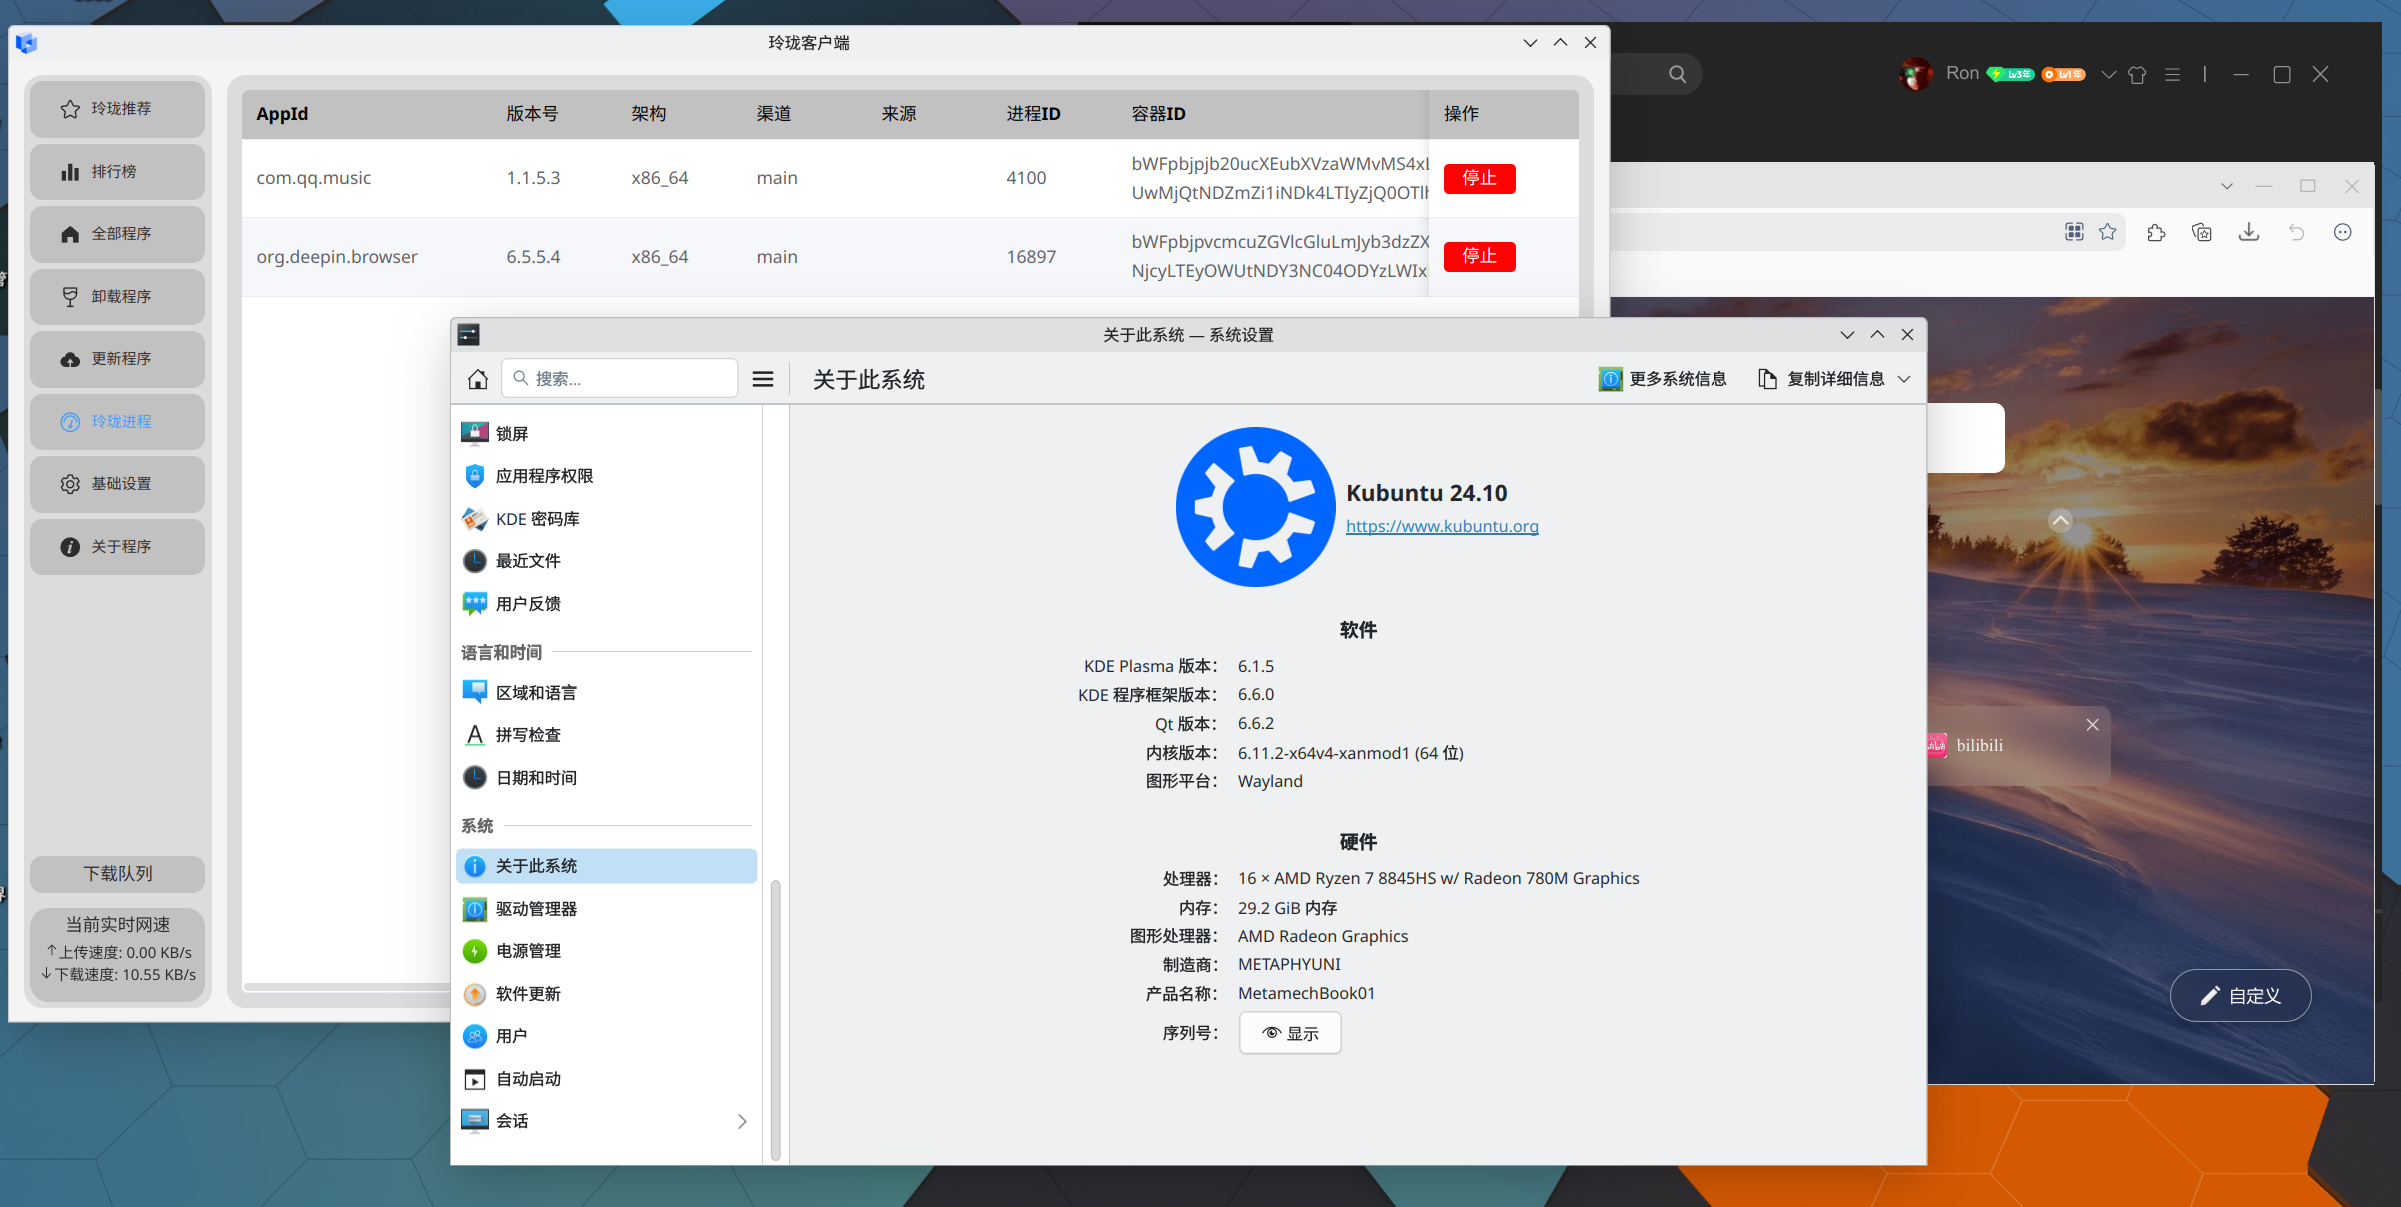Click browser screenshot icon

pos(2202,232)
